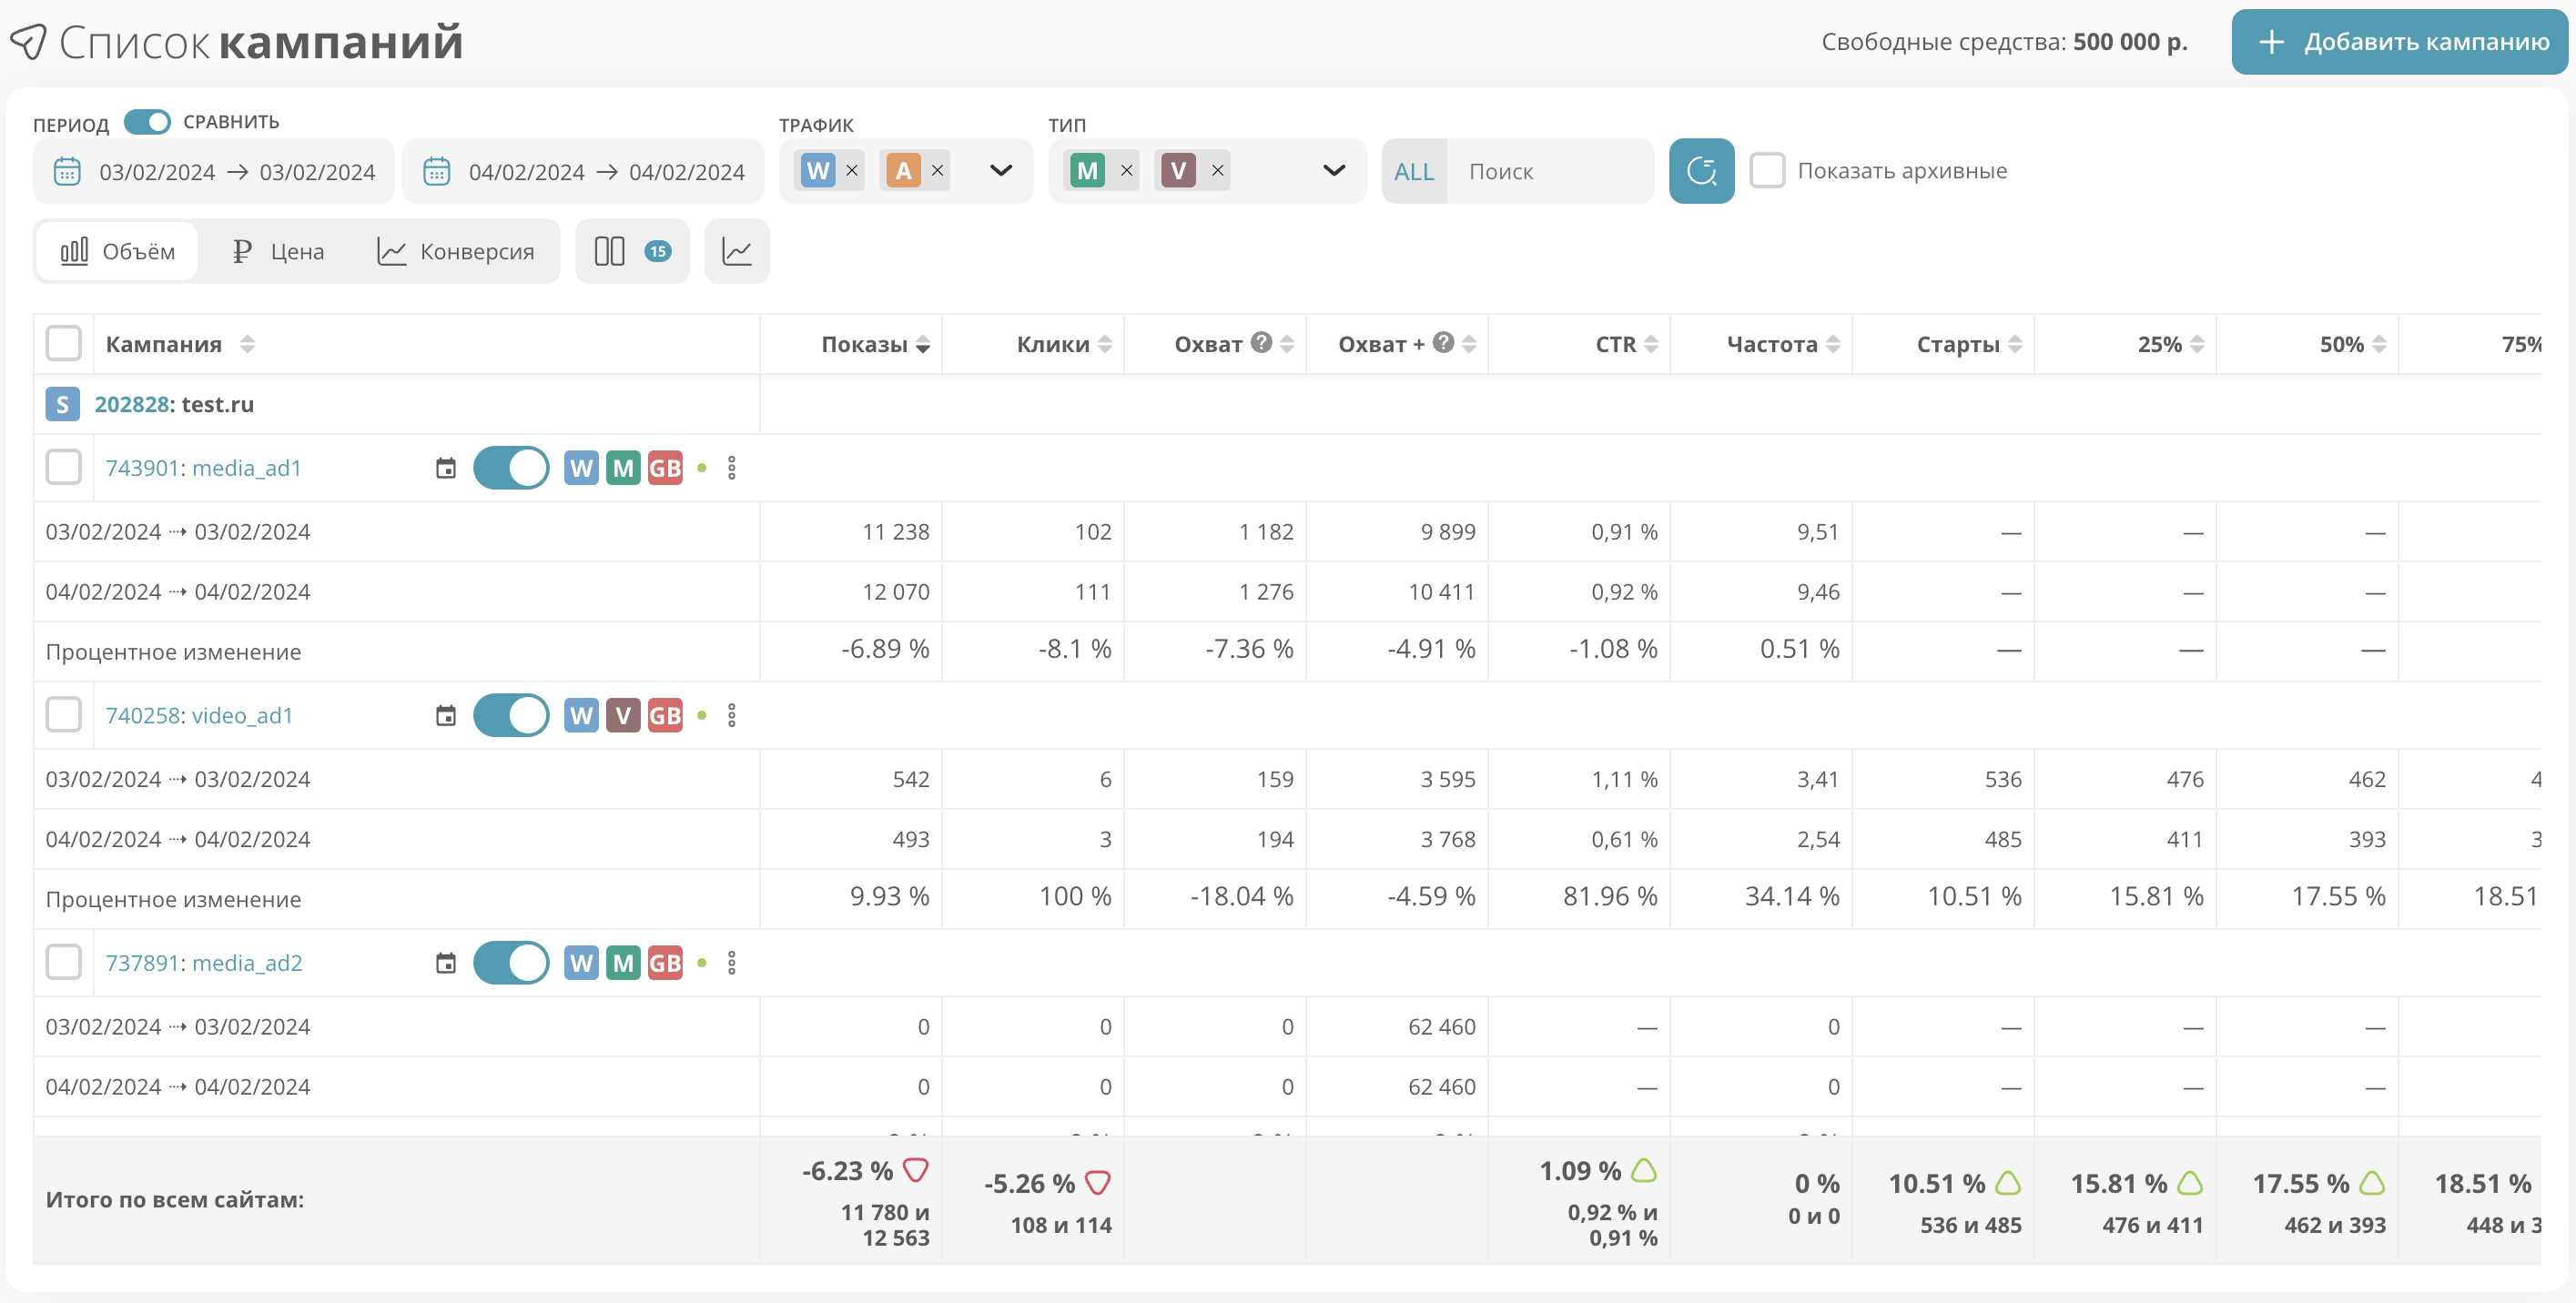The height and width of the screenshot is (1303, 2576).
Task: Click the ALL search scope button
Action: point(1413,171)
